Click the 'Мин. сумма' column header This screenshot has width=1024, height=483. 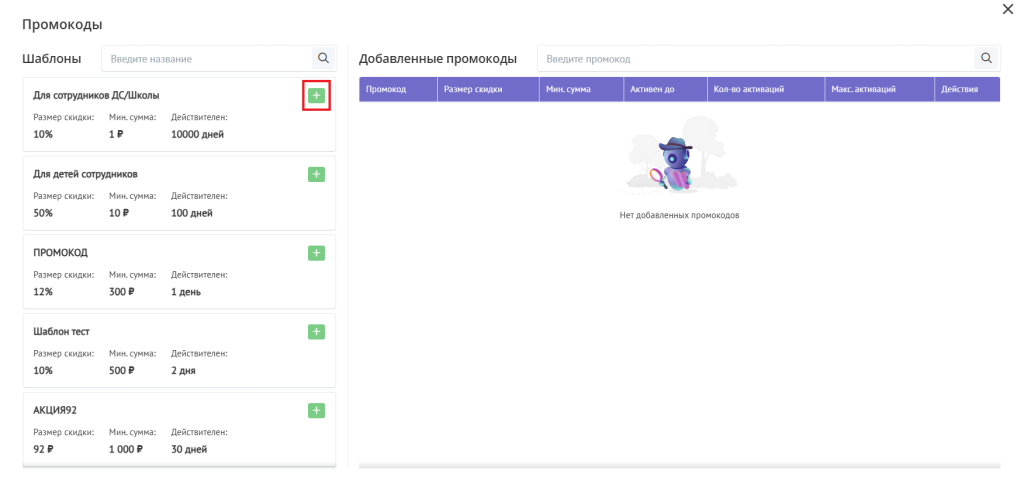pyautogui.click(x=568, y=90)
